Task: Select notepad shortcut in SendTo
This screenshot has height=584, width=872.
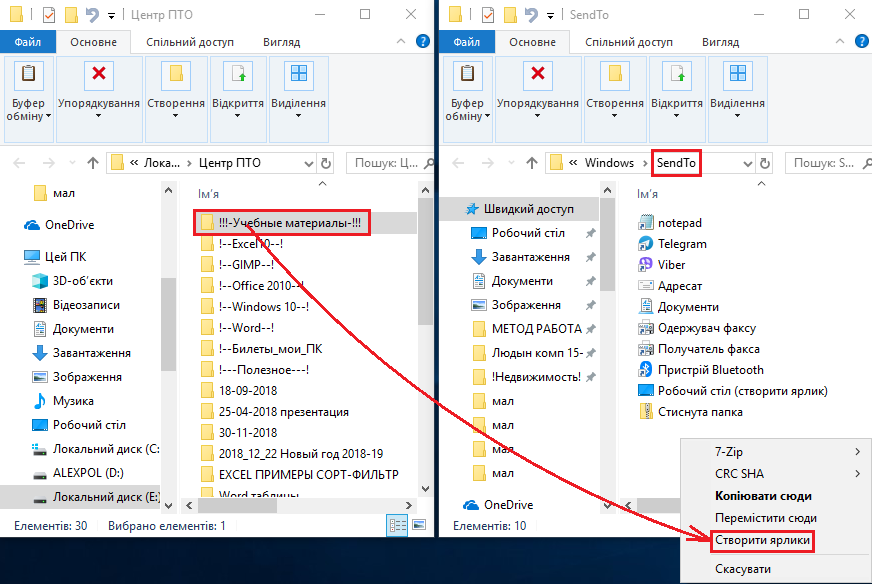Action: (680, 222)
